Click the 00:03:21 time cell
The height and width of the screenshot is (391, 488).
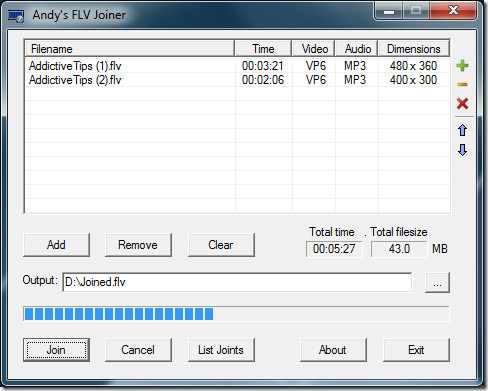[263, 66]
